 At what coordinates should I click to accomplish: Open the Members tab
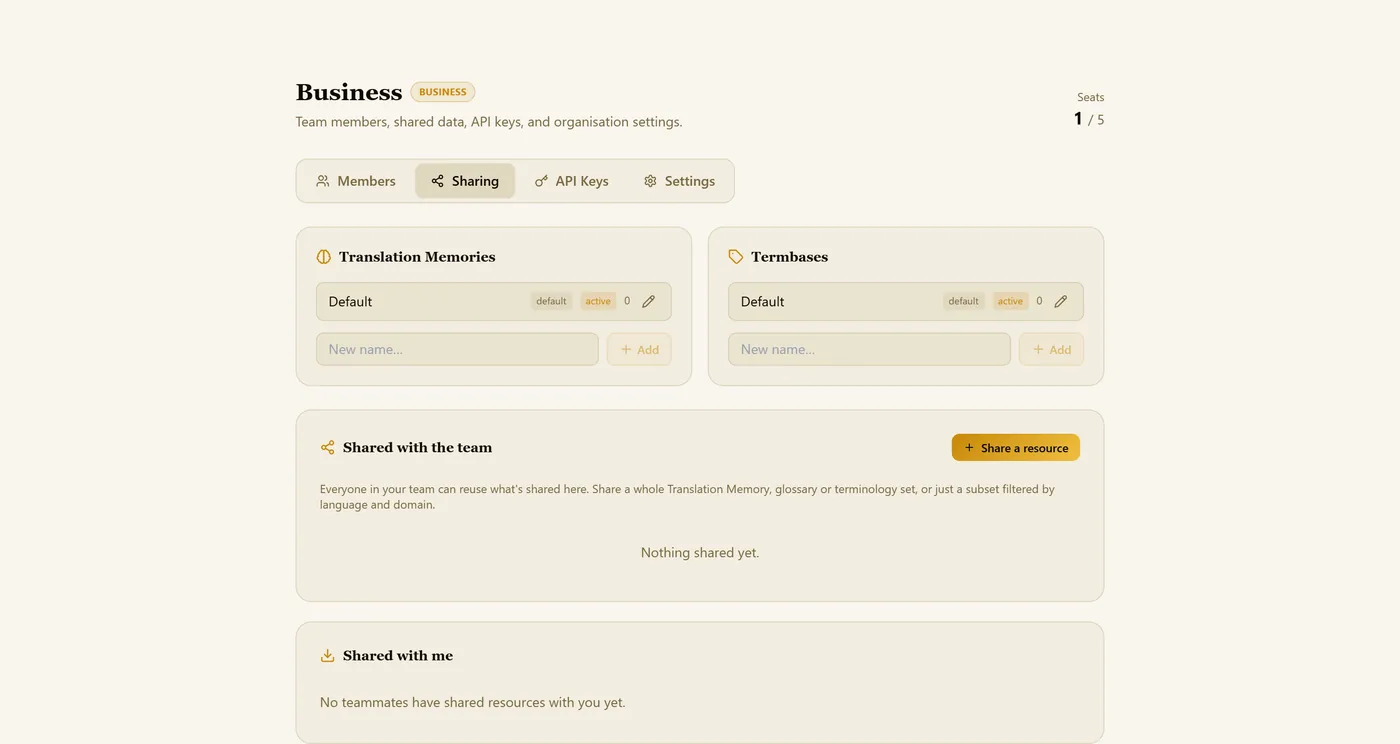click(x=356, y=181)
